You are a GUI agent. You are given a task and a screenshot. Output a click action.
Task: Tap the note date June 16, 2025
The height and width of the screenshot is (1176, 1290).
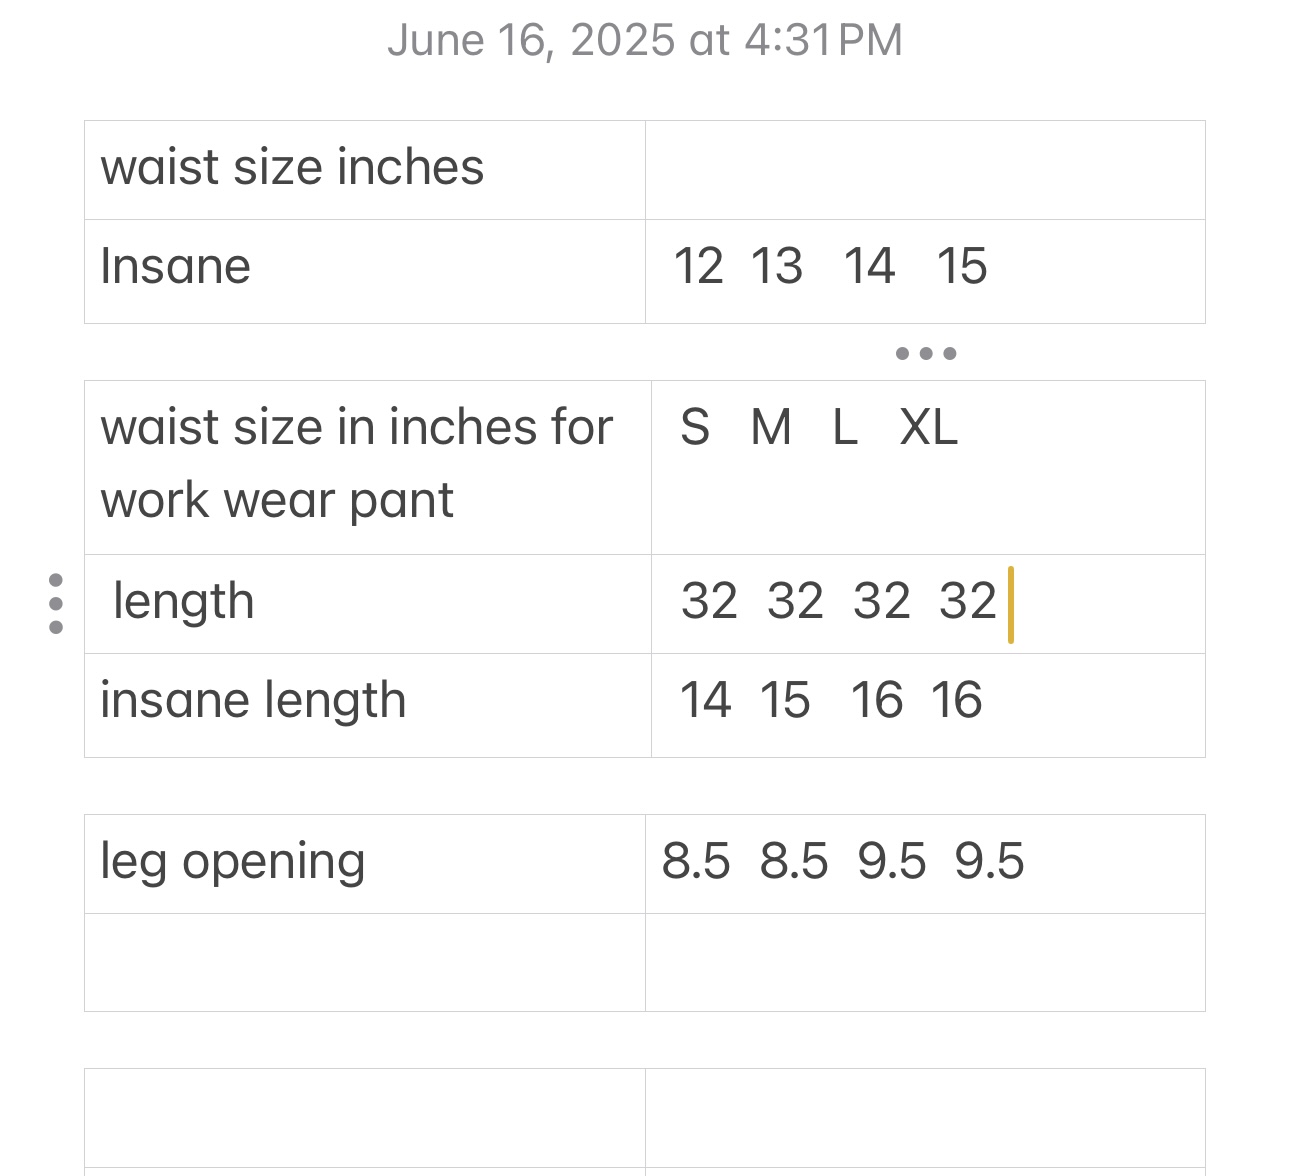[645, 41]
